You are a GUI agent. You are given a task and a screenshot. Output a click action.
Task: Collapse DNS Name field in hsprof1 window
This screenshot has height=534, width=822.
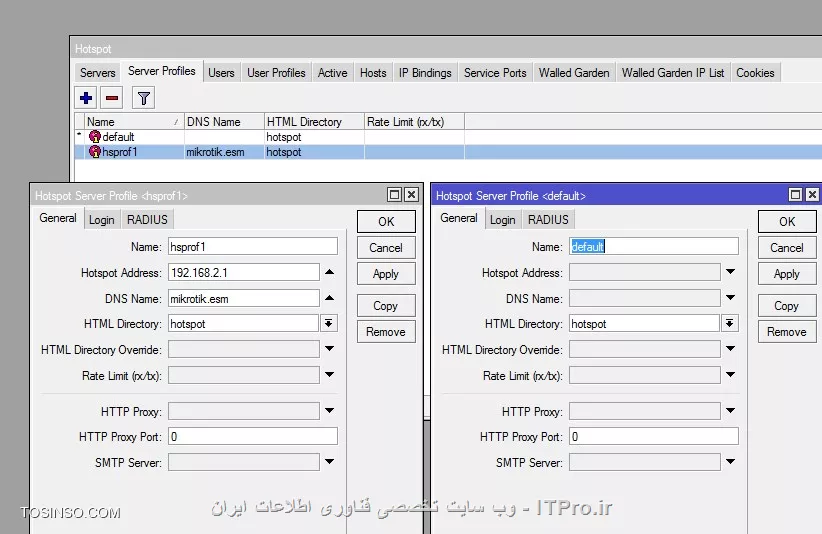coord(329,298)
